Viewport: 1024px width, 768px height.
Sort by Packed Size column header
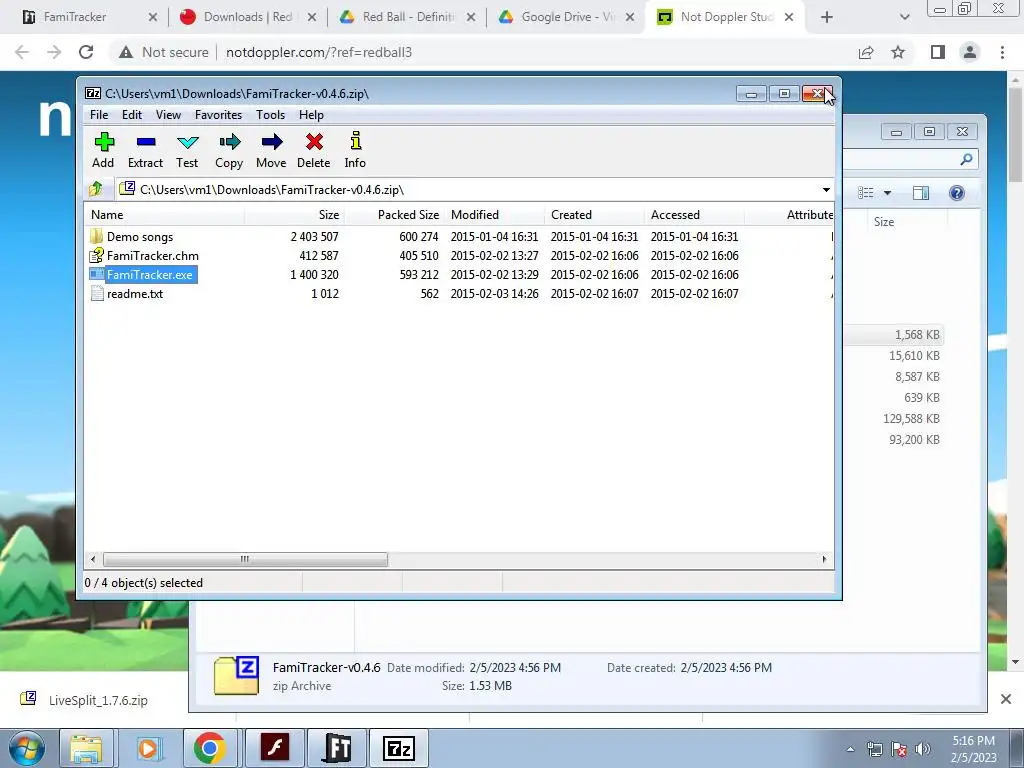(x=394, y=215)
